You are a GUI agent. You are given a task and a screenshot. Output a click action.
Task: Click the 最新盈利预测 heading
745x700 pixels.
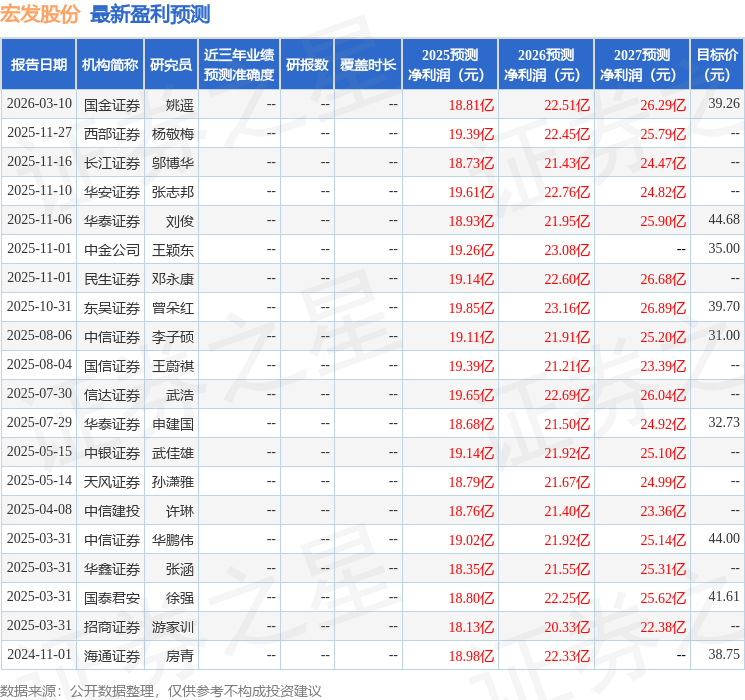click(x=150, y=14)
